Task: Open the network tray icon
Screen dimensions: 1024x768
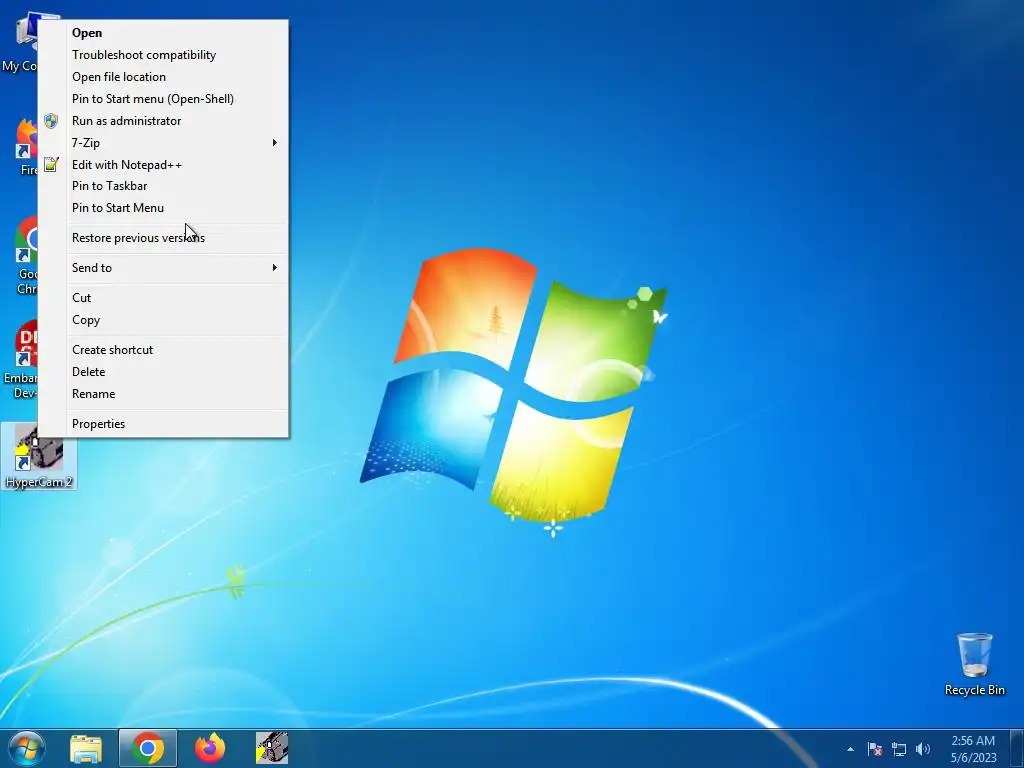Action: click(899, 749)
